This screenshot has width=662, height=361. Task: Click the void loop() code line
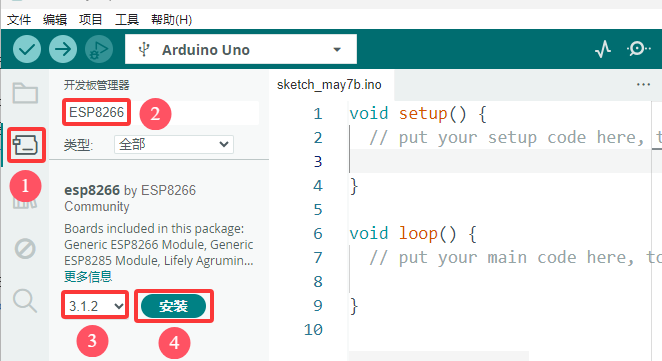413,233
